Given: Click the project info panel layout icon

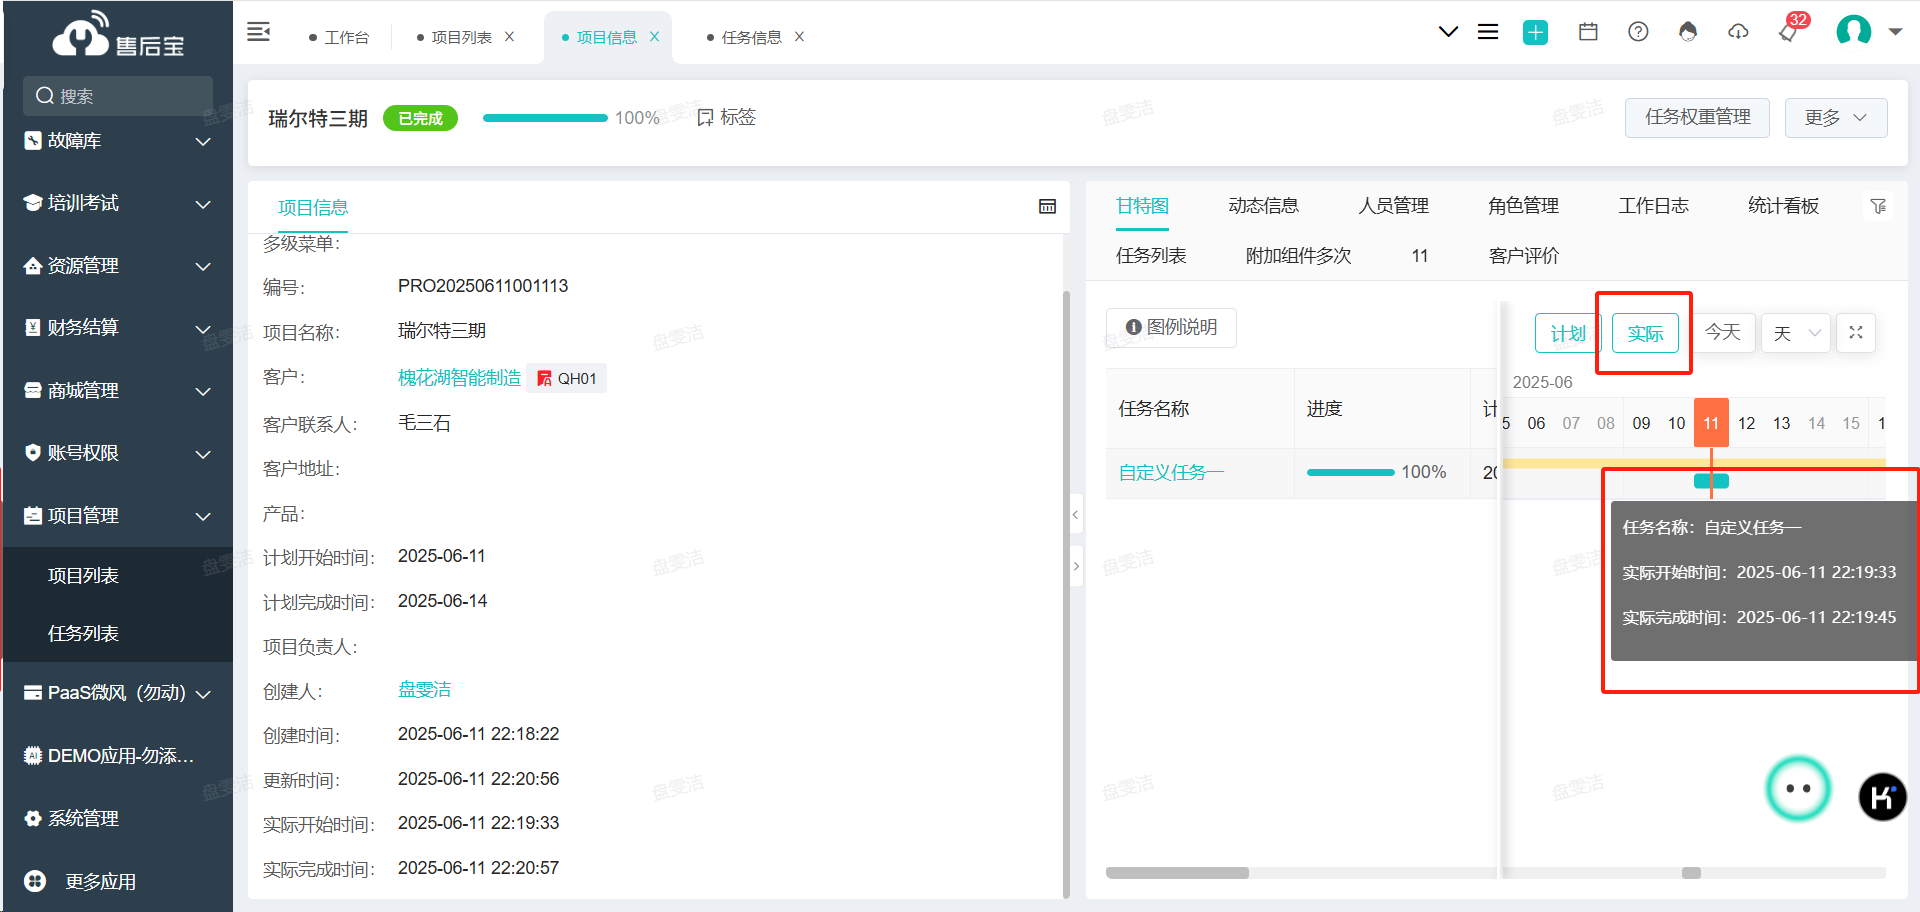Looking at the screenshot, I should 1047,206.
